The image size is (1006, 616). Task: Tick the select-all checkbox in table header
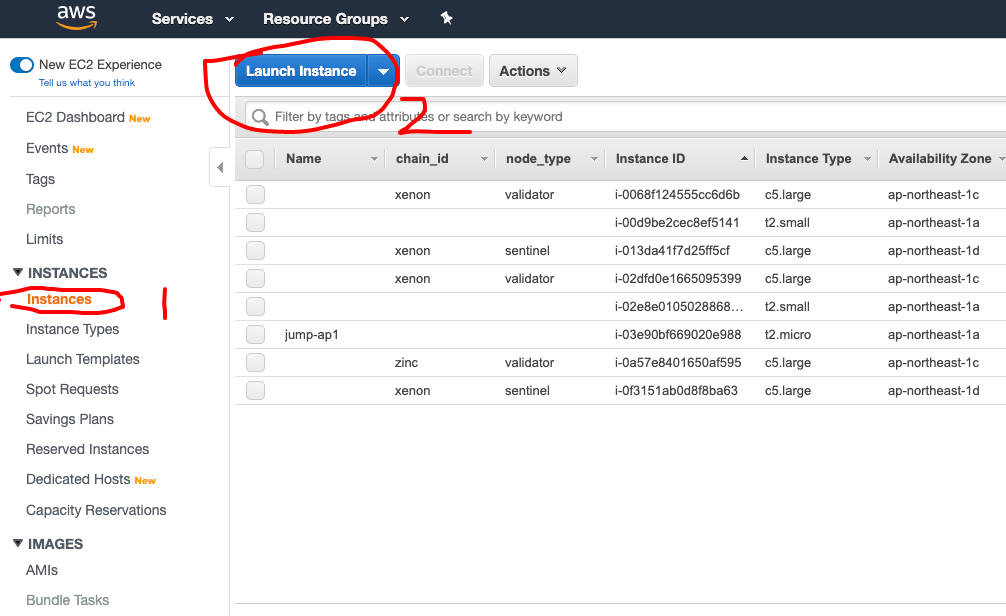(255, 158)
